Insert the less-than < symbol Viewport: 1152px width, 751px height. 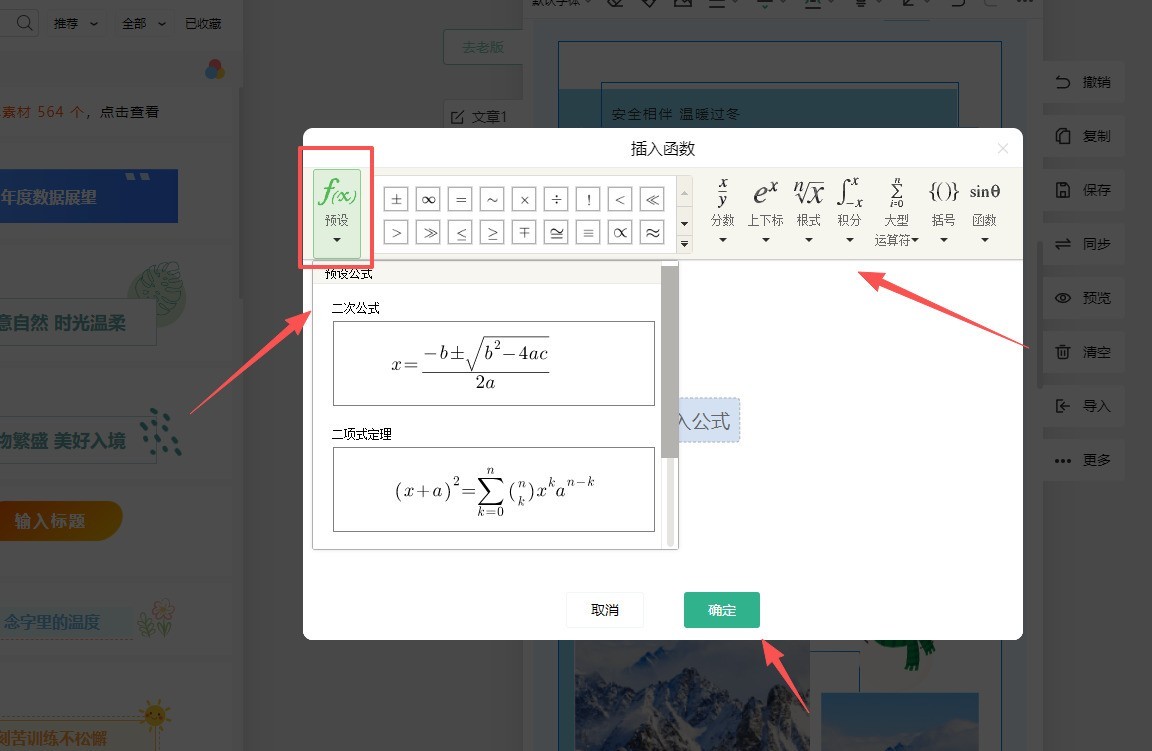coord(620,199)
